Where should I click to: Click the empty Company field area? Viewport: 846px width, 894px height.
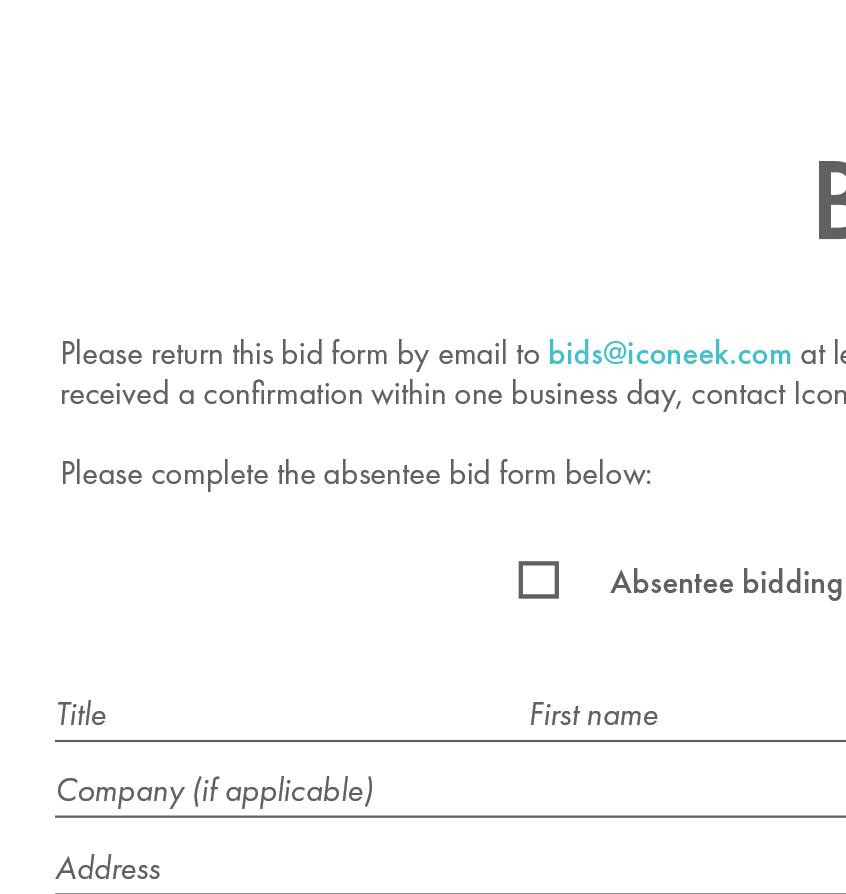610,791
